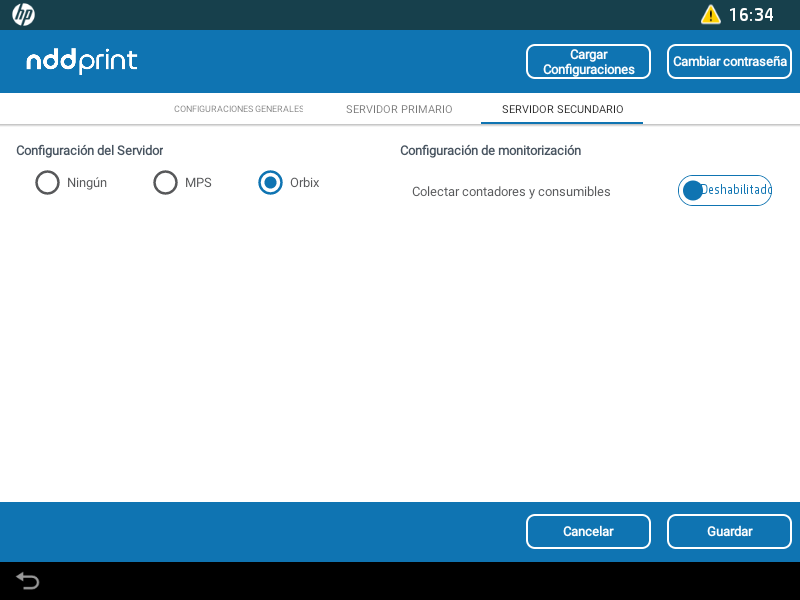Go to Servidor Secundario tab

click(x=562, y=109)
